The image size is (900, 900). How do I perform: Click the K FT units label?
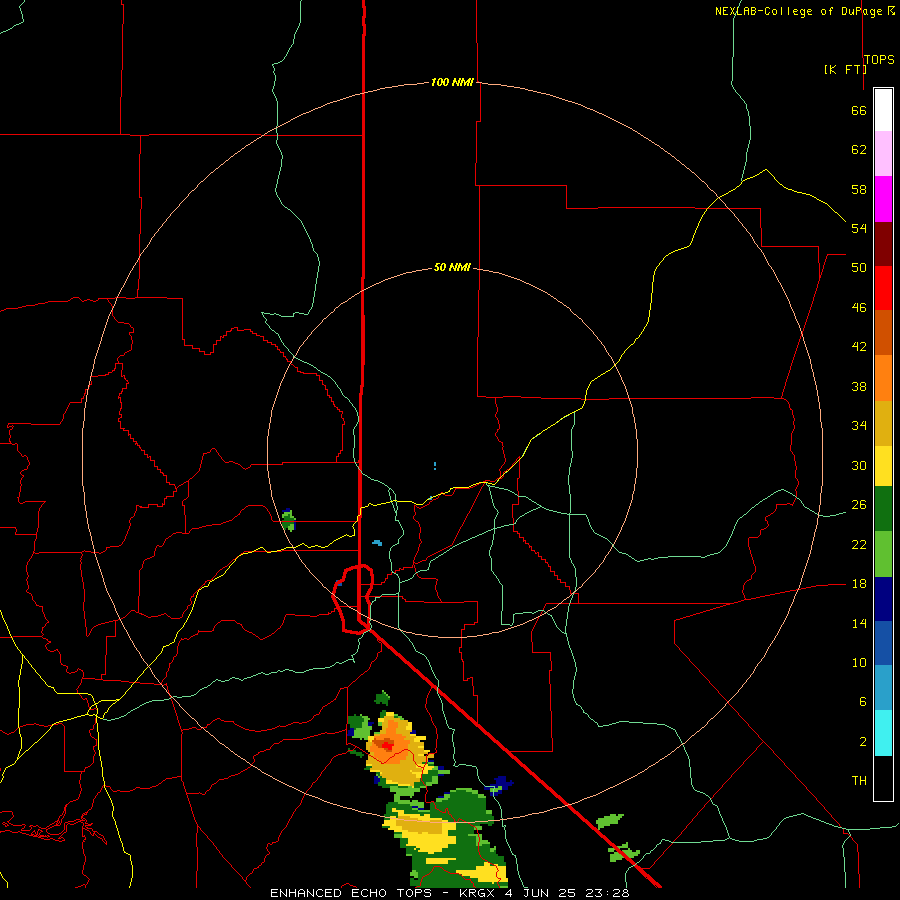[845, 69]
